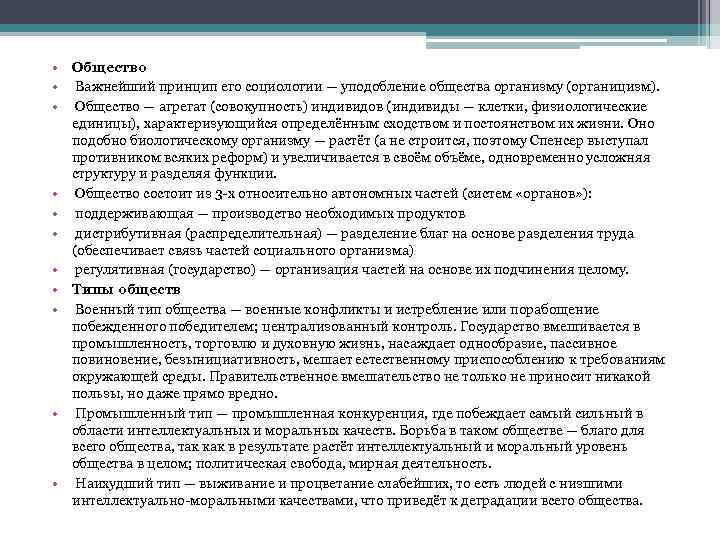Image resolution: width=720 pixels, height=540 pixels.
Task: Click the paragraph starting 'Наихудший тип'
Action: click(357, 492)
